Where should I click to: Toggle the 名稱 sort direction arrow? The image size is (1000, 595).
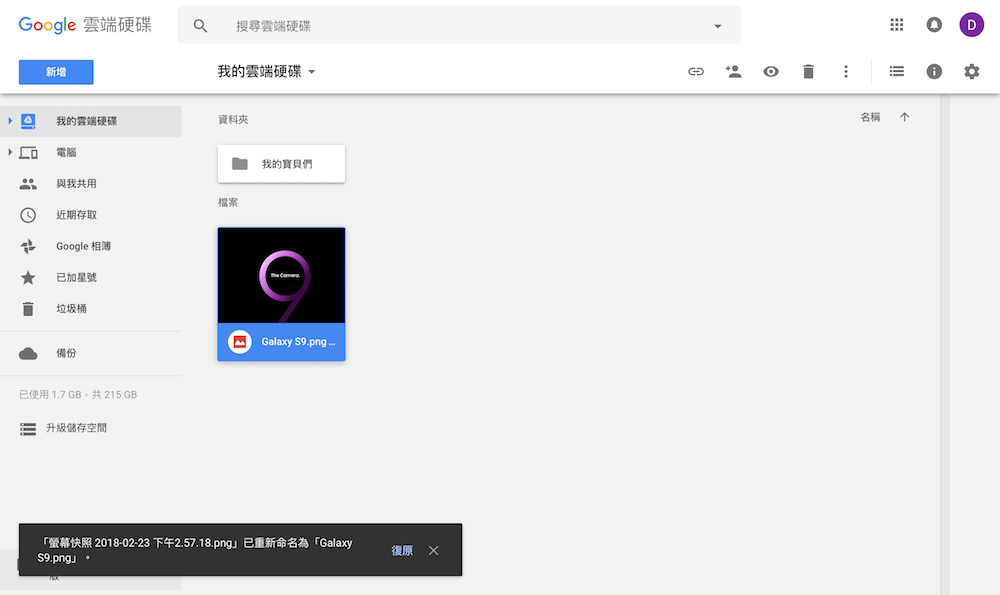(904, 116)
